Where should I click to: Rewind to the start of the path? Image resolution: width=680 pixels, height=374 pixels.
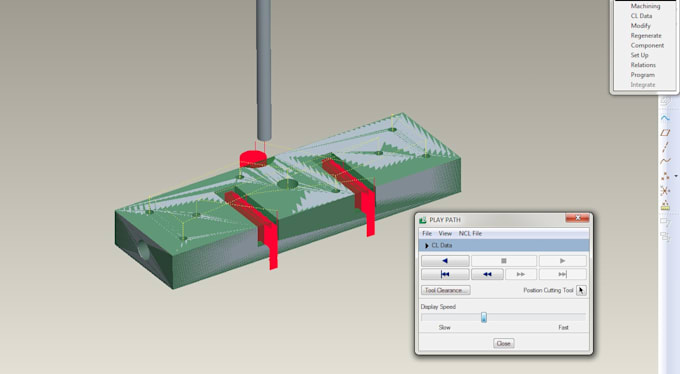[x=445, y=274]
